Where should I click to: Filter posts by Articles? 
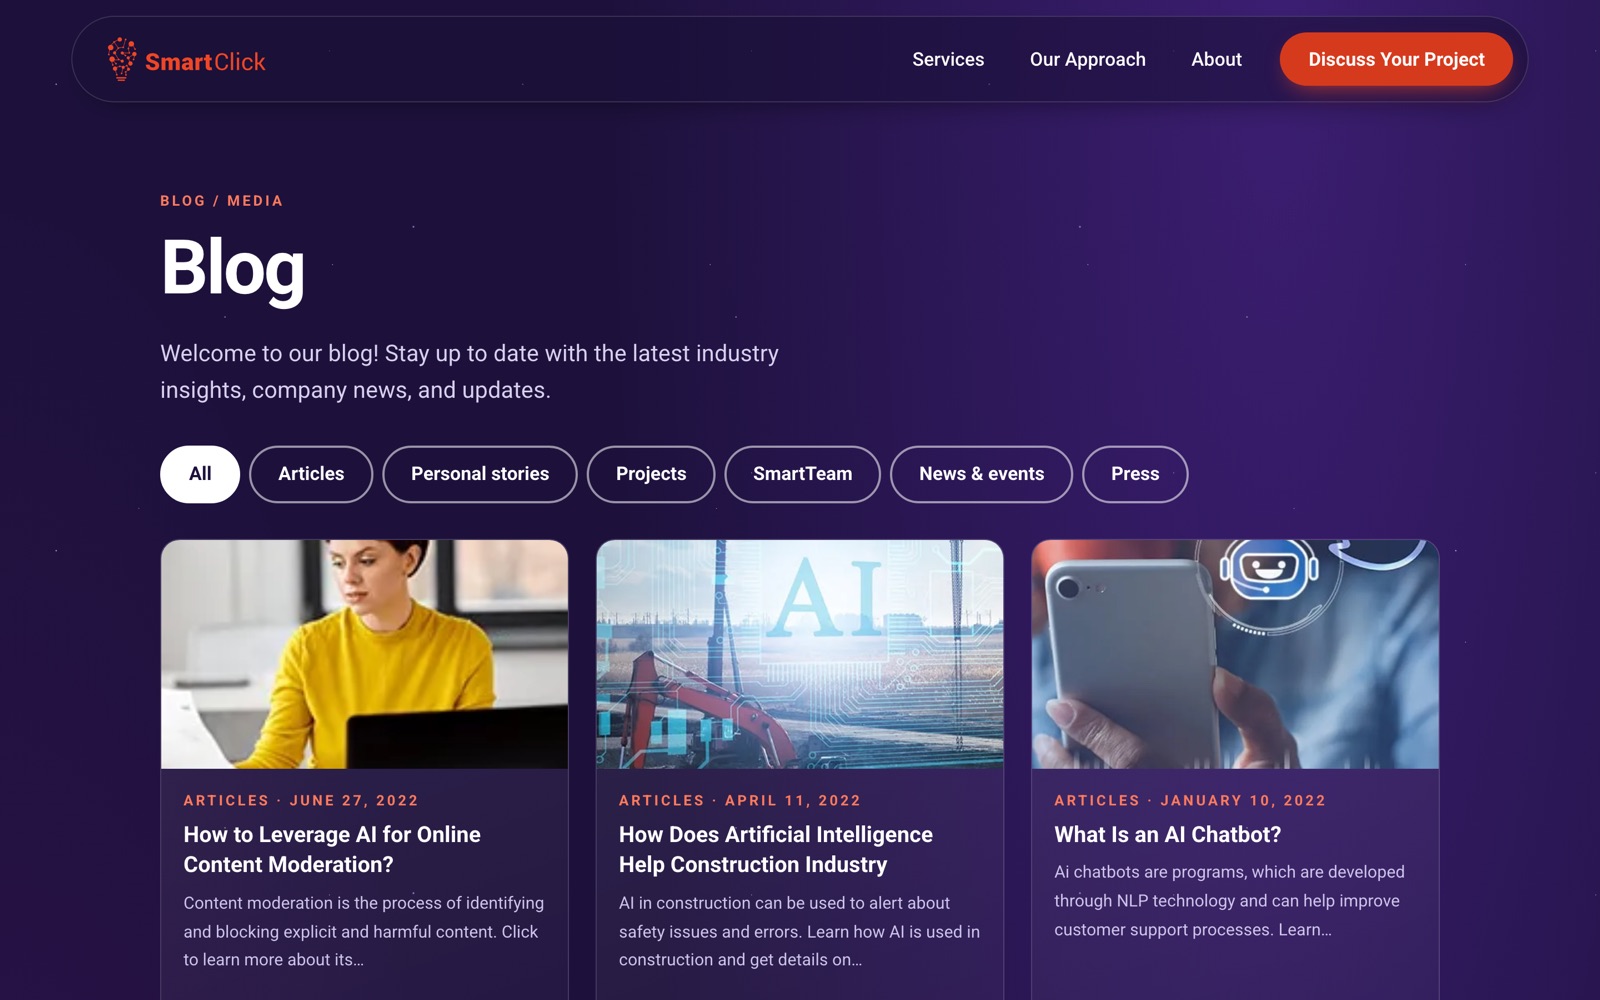click(x=311, y=474)
